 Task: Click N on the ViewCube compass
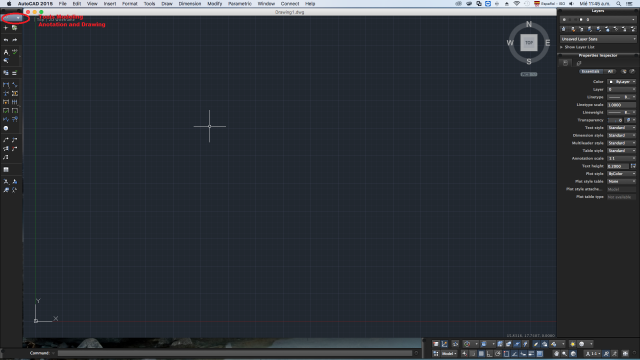[529, 24]
